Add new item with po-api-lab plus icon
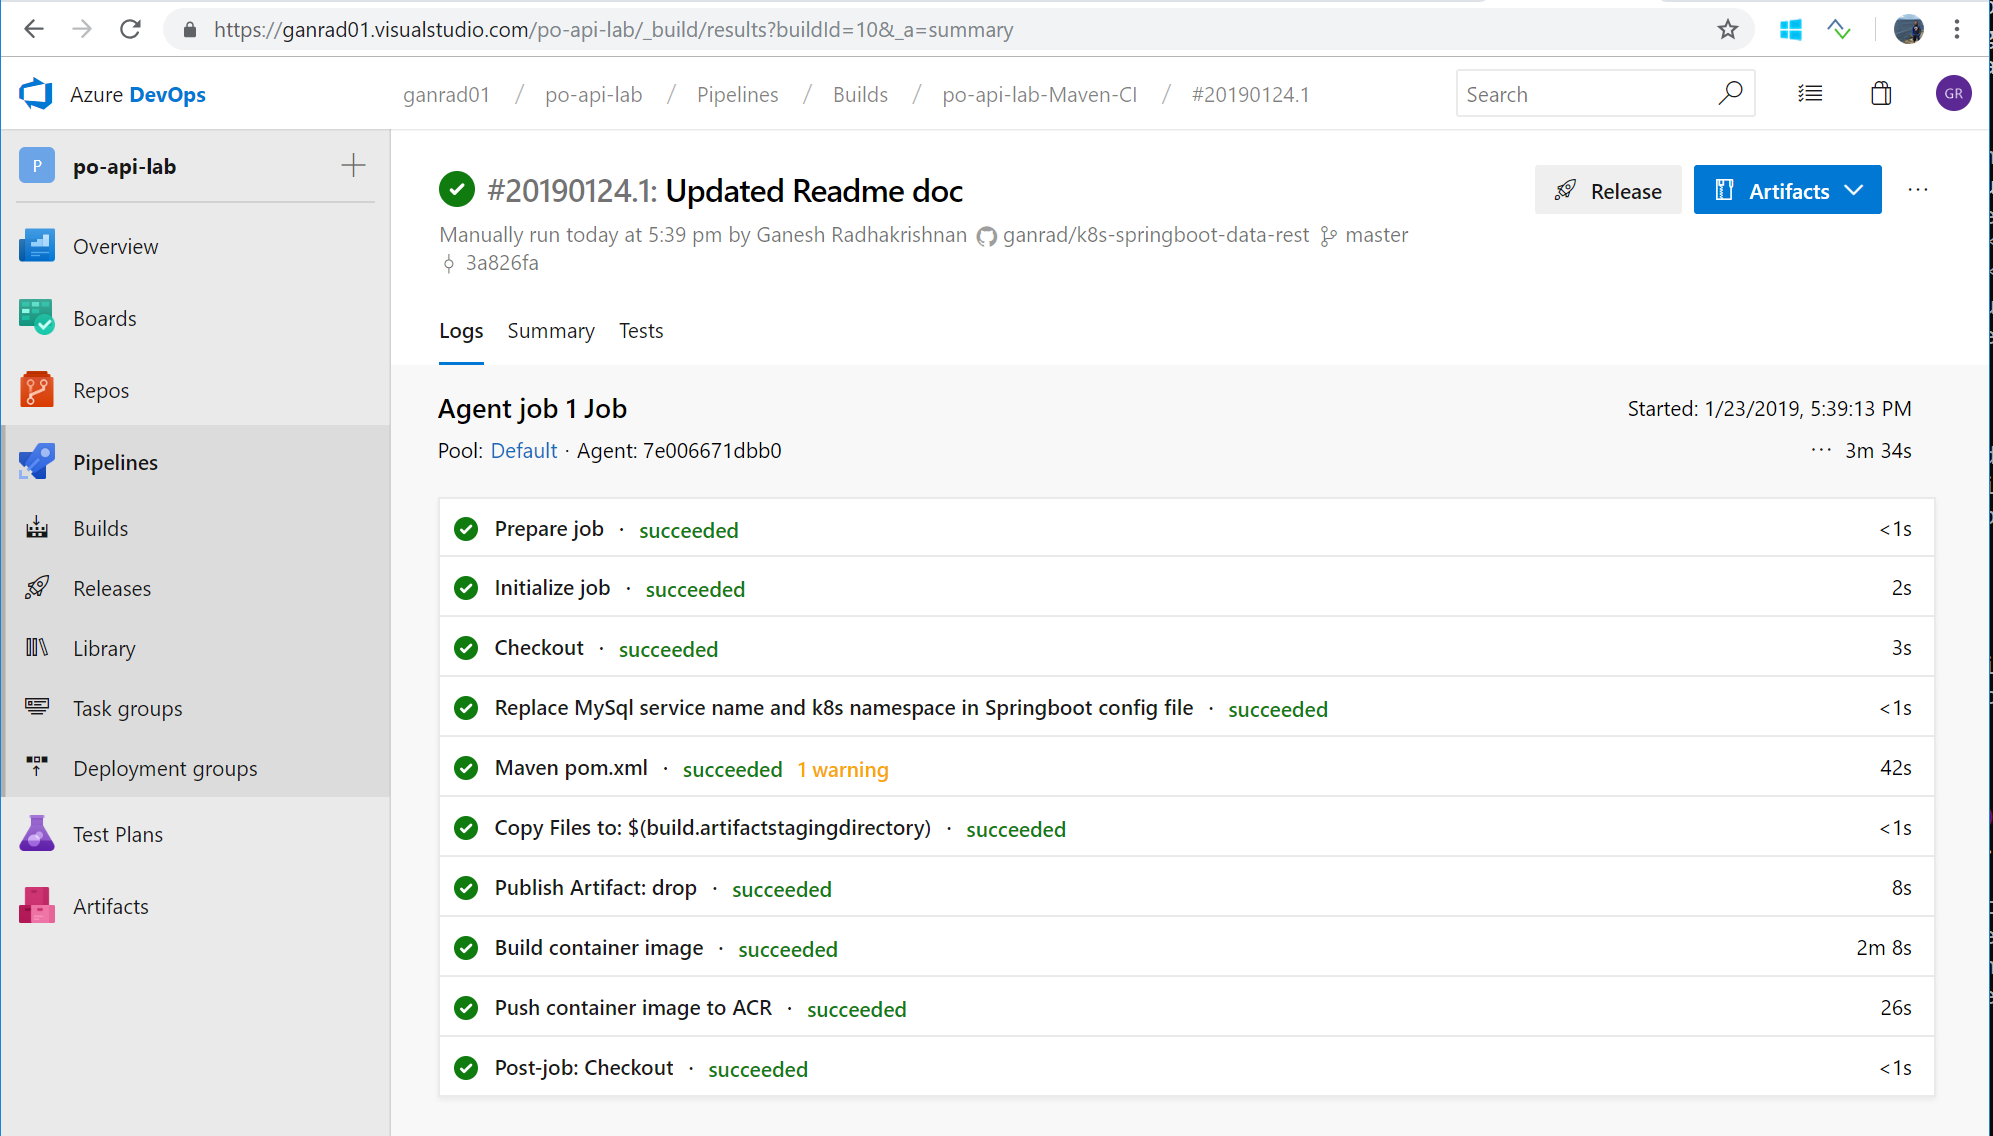 pyautogui.click(x=353, y=166)
